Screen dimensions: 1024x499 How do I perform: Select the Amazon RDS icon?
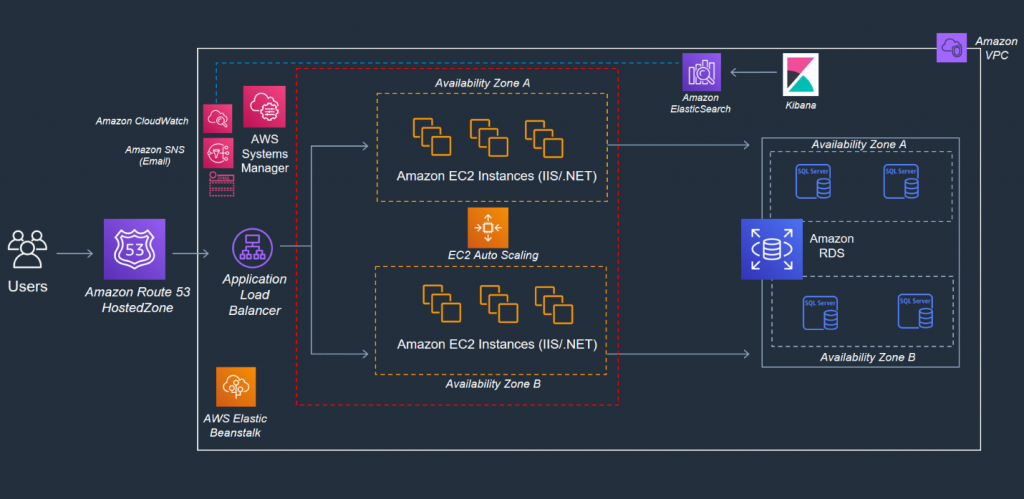pyautogui.click(x=771, y=249)
